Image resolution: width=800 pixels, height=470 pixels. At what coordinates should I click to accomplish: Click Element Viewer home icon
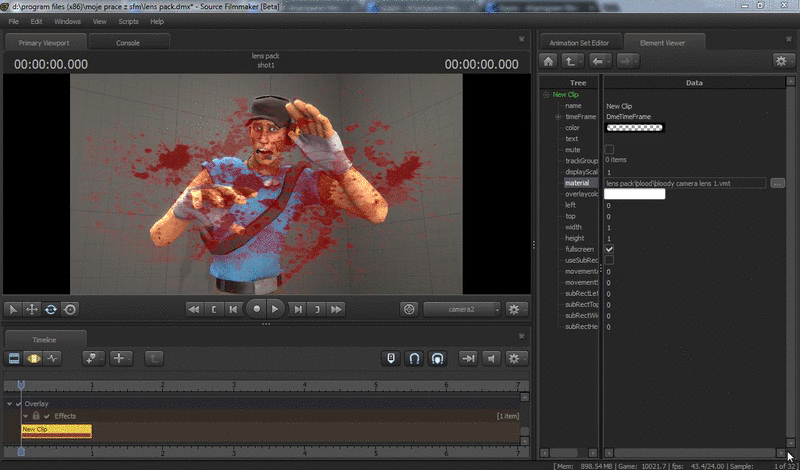point(549,61)
